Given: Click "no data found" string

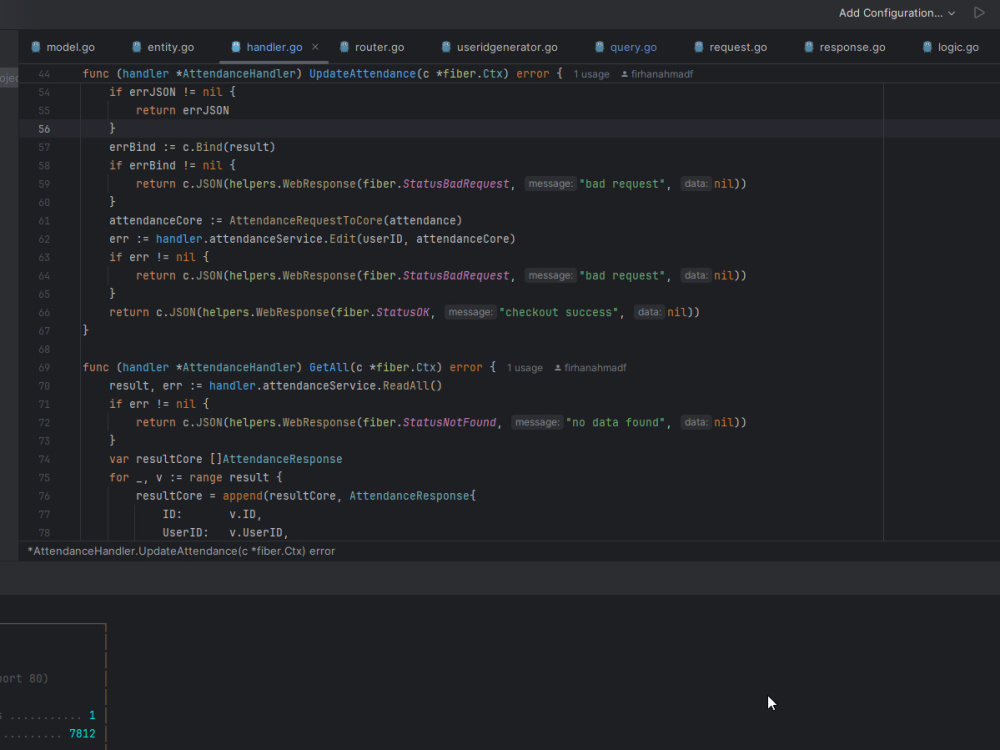Looking at the screenshot, I should click(615, 422).
